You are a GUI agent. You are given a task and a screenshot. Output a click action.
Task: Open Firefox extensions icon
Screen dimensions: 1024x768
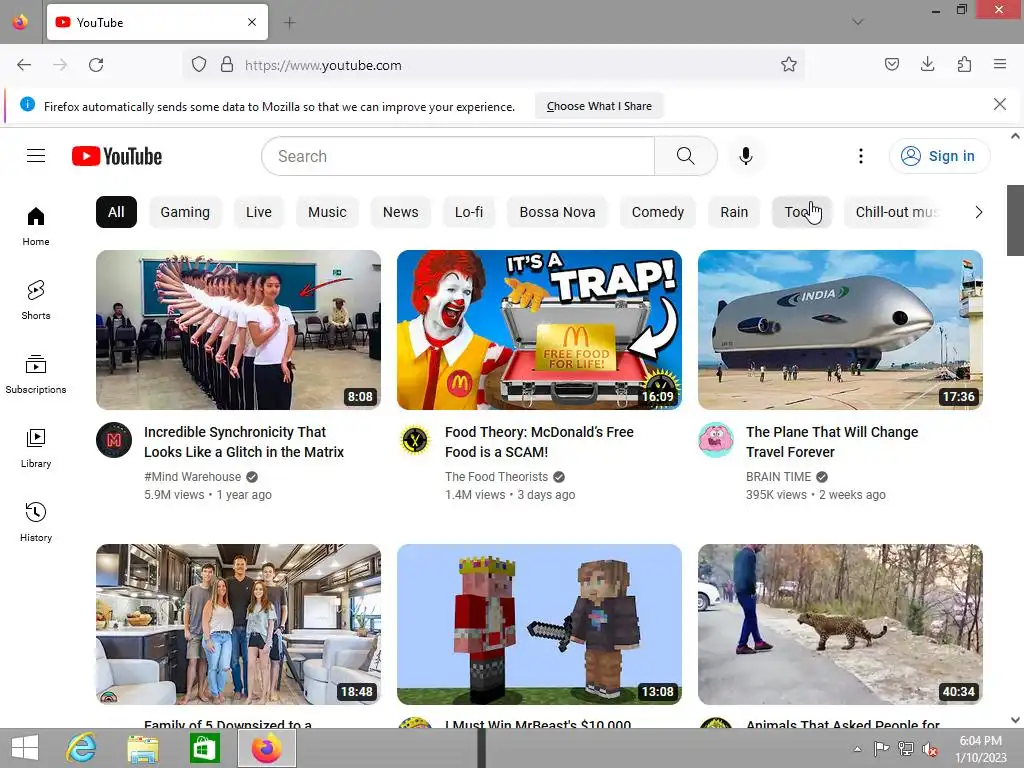point(964,65)
